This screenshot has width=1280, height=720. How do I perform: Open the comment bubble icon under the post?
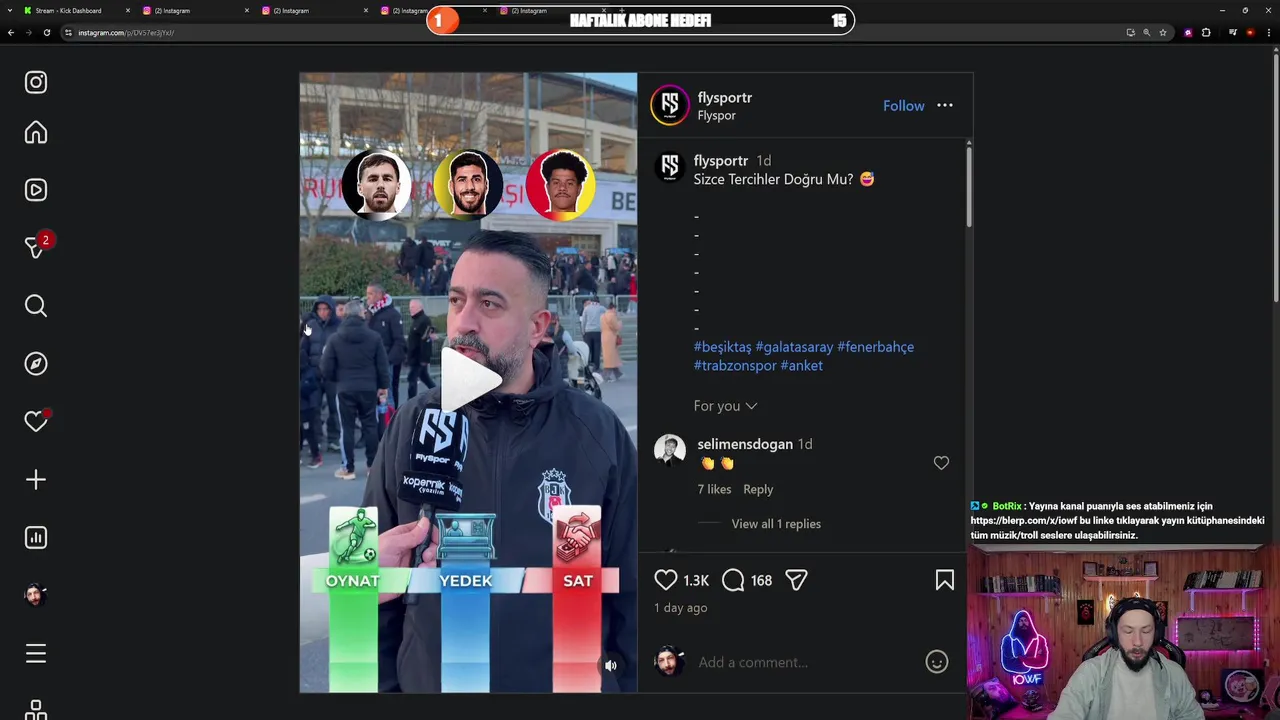point(733,580)
